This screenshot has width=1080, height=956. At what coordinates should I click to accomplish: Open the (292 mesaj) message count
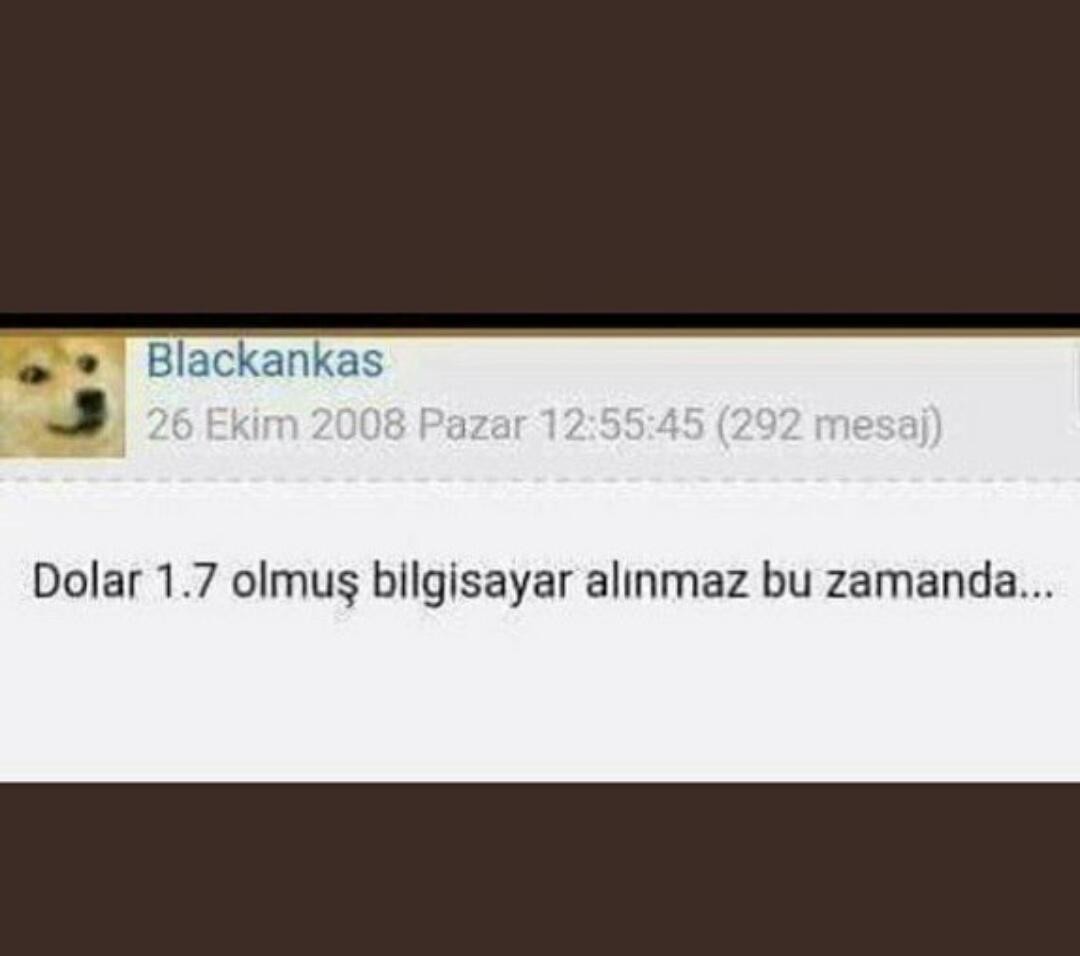[829, 425]
